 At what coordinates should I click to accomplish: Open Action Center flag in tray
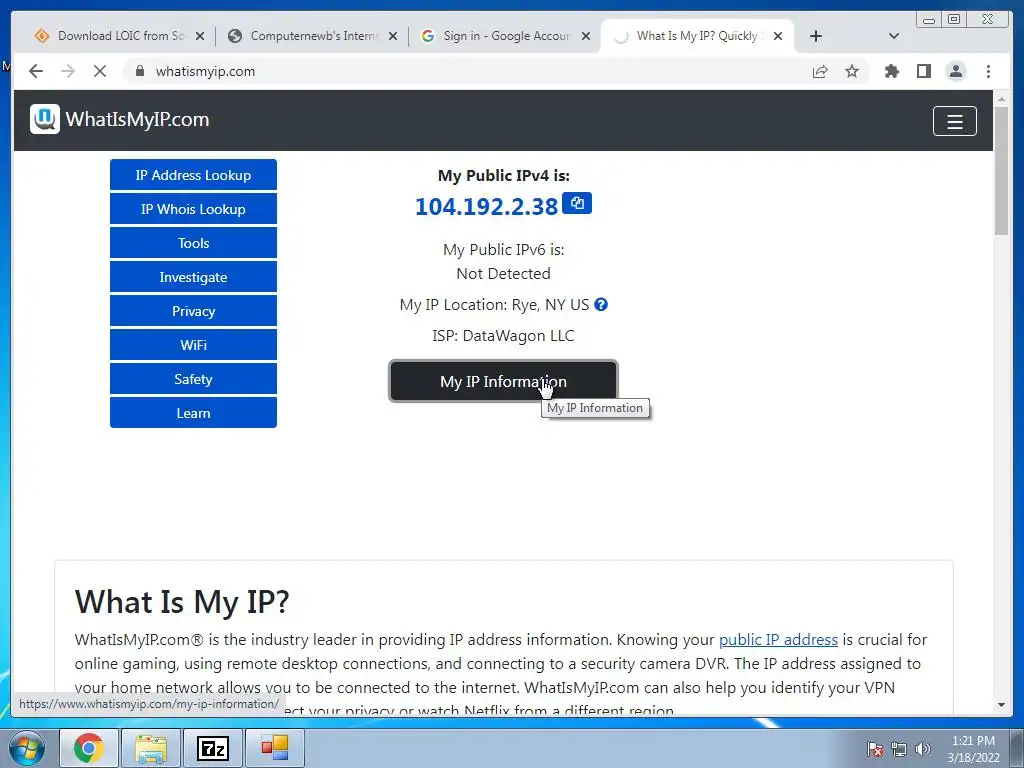tap(875, 749)
